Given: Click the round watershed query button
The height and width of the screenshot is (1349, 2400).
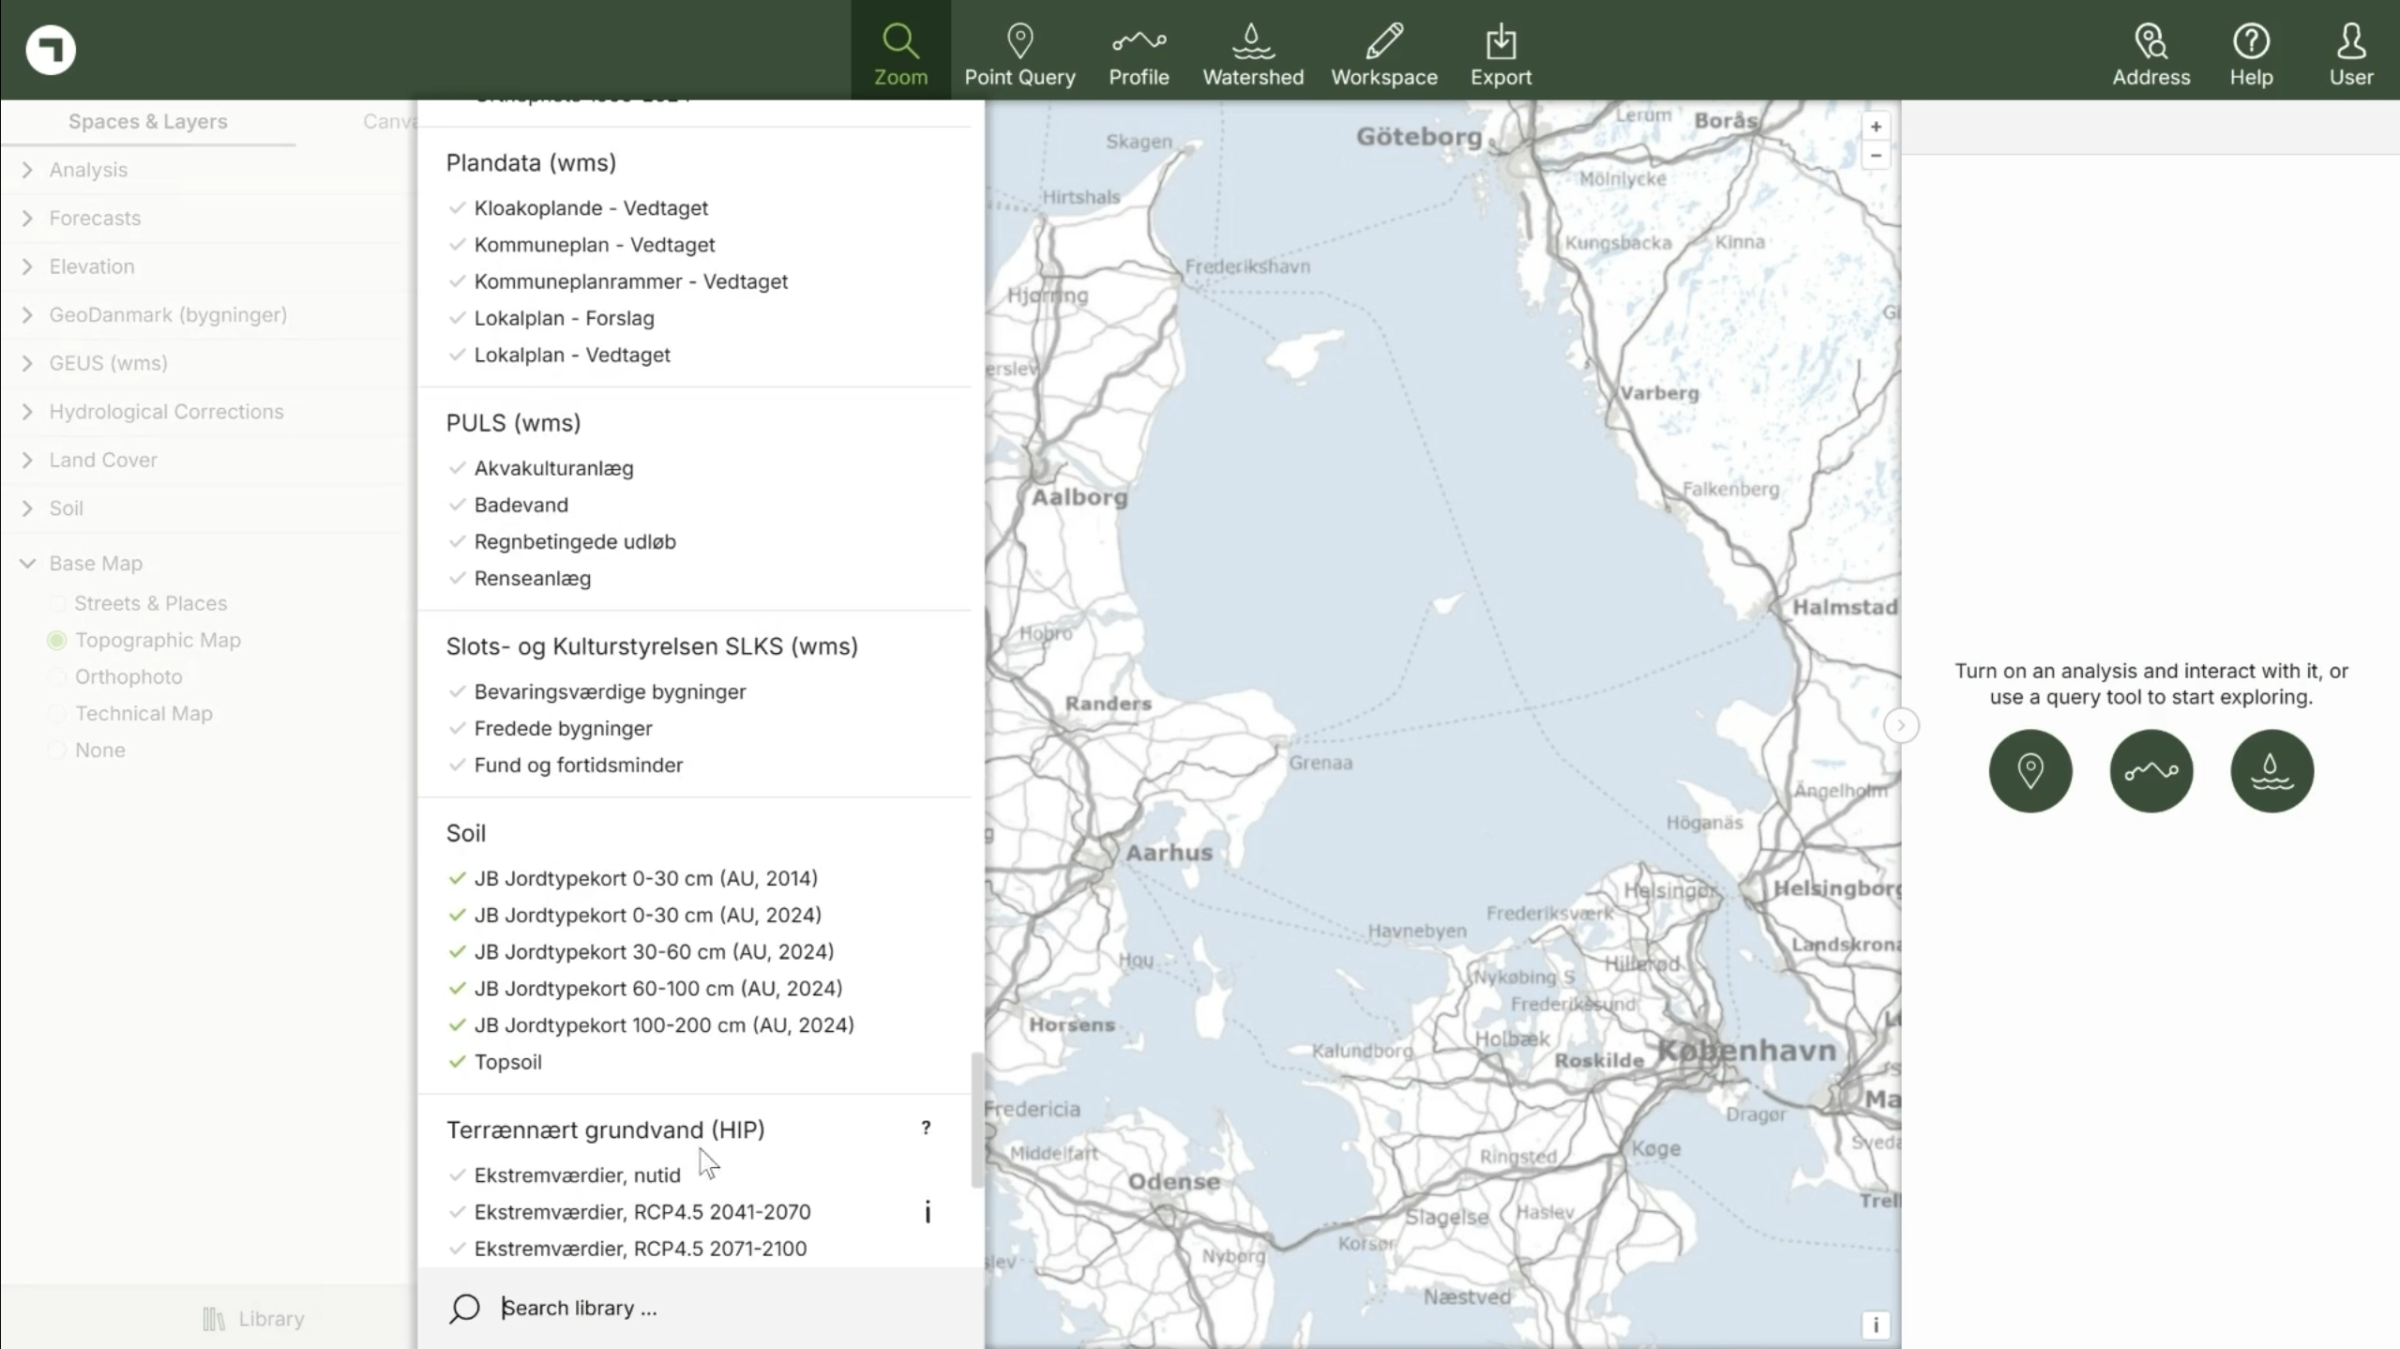Looking at the screenshot, I should click(x=2271, y=770).
